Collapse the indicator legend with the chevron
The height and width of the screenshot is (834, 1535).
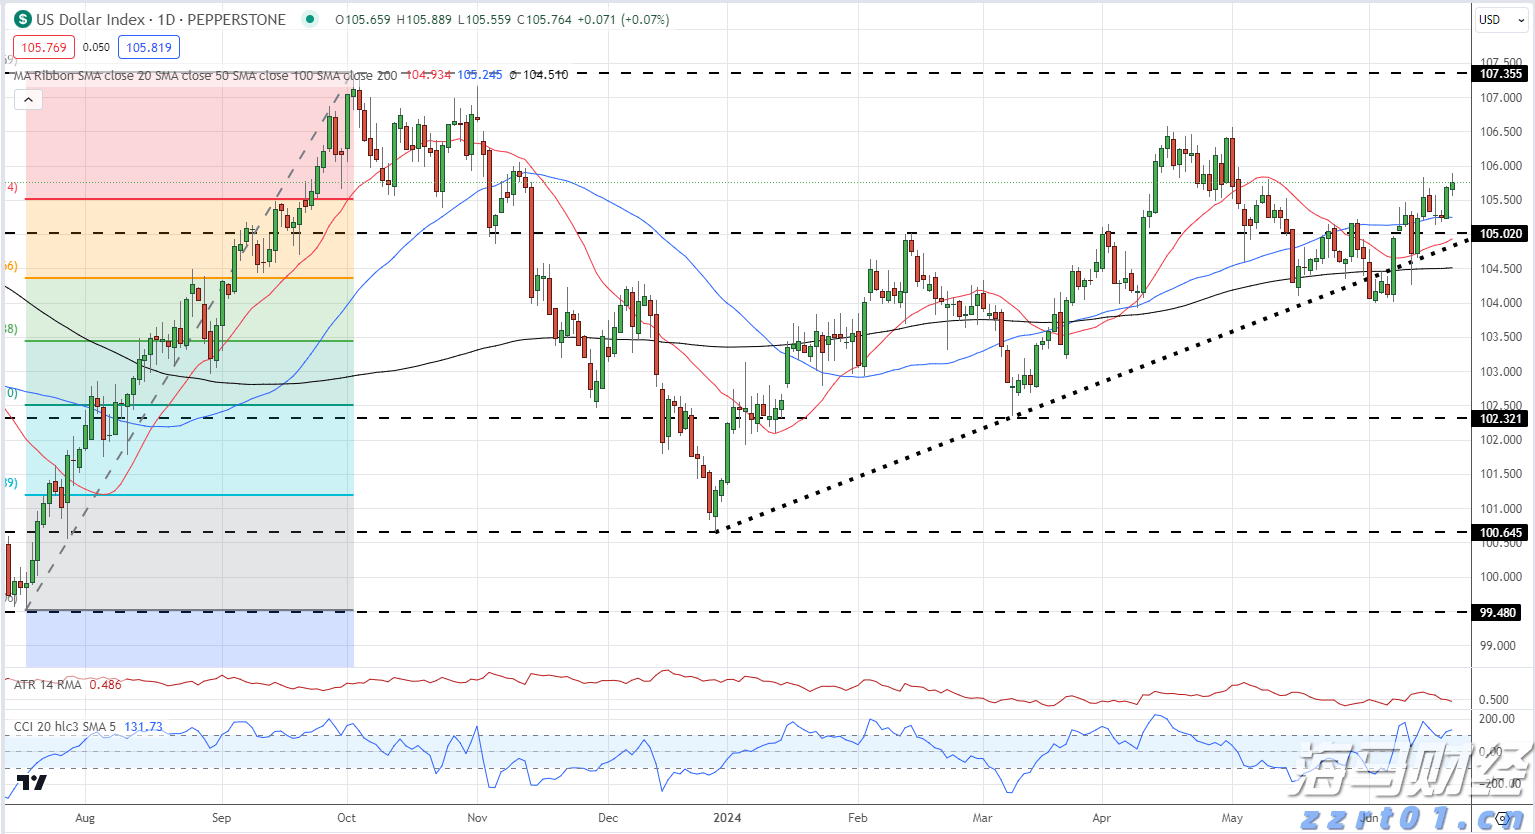click(x=28, y=99)
